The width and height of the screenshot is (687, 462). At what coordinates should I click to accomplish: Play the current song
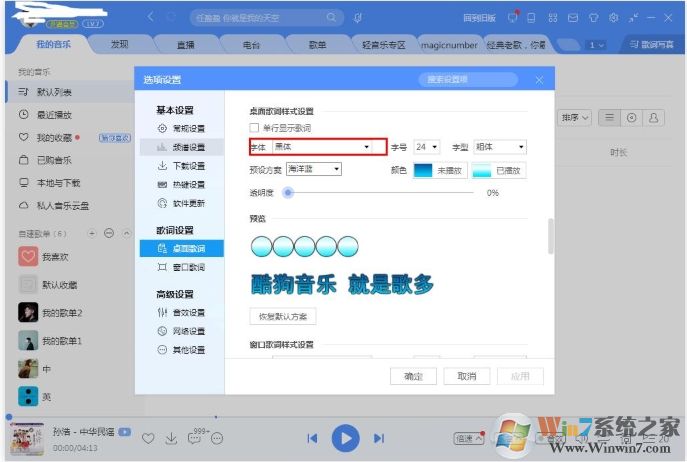[x=346, y=438]
